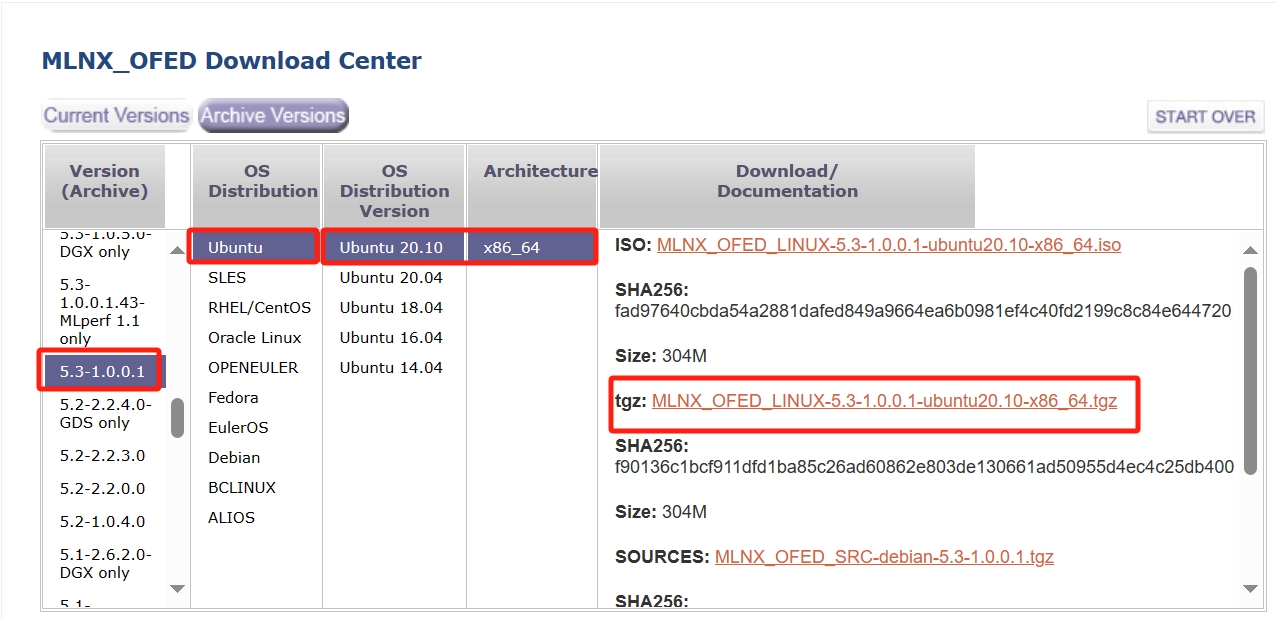Pick Ubuntu 16.04 distribution version
This screenshot has width=1276, height=618.
(391, 337)
